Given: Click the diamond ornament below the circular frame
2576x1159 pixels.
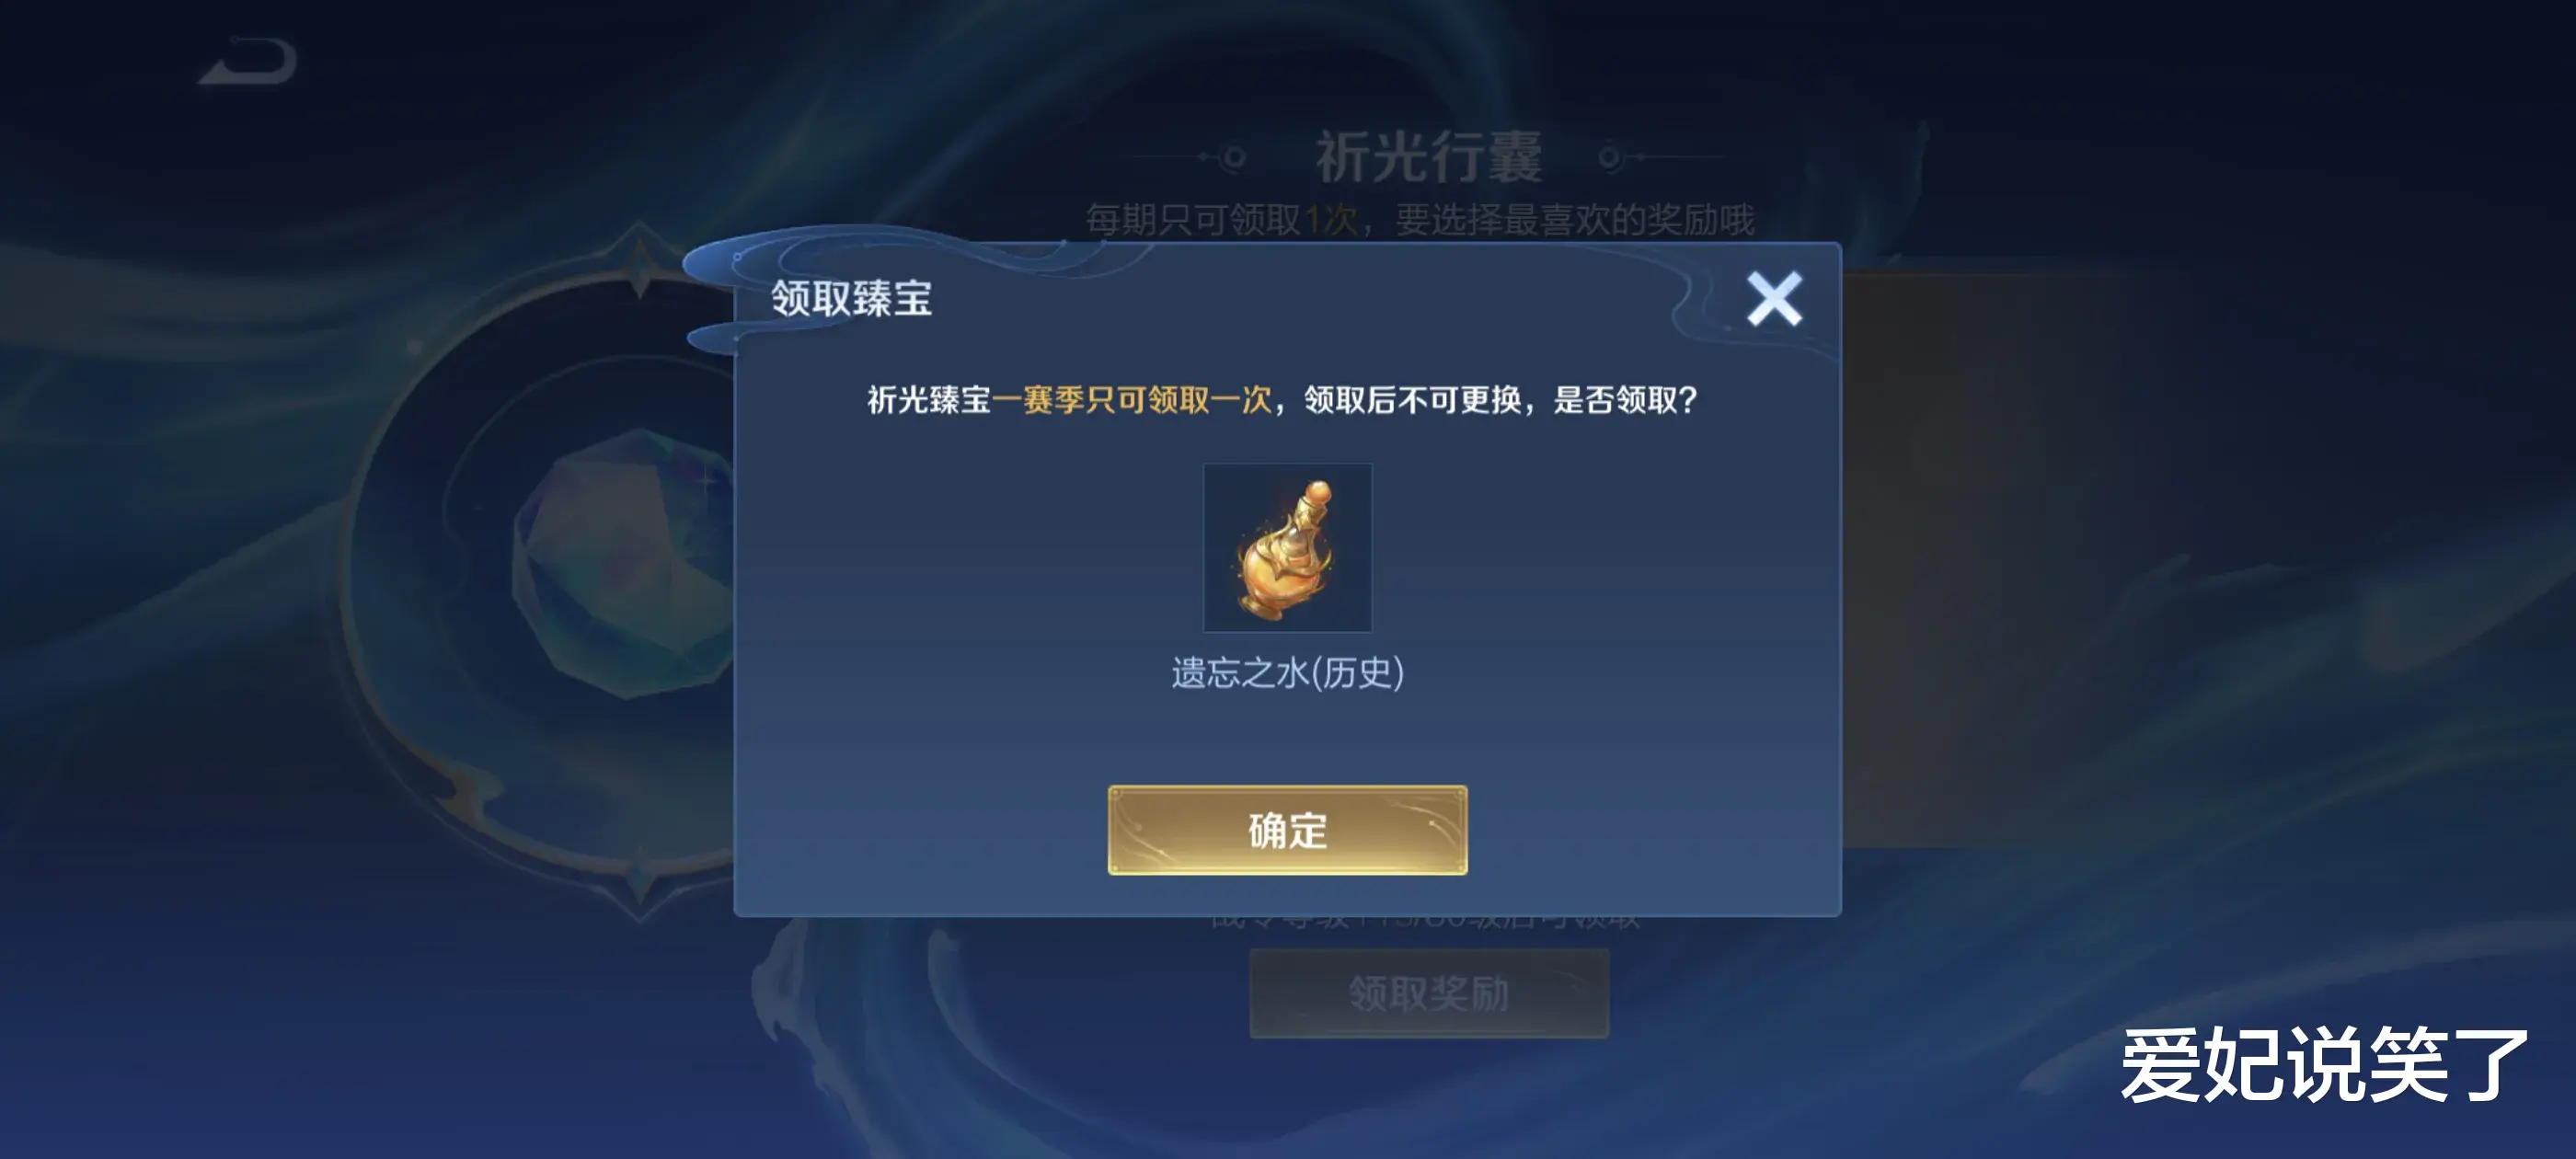Looking at the screenshot, I should pos(640,884).
